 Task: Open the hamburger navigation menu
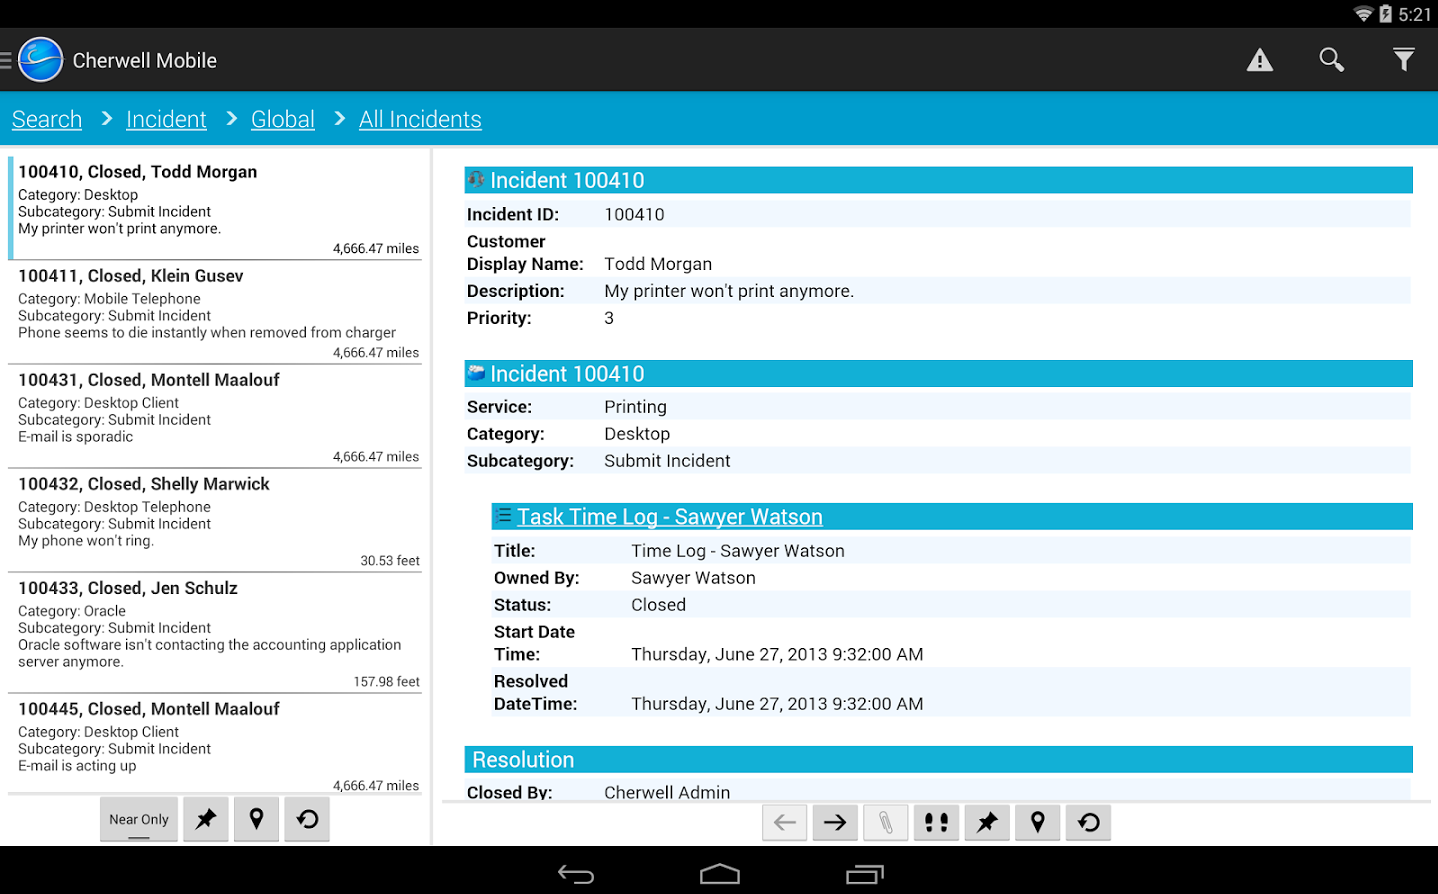tap(6, 61)
